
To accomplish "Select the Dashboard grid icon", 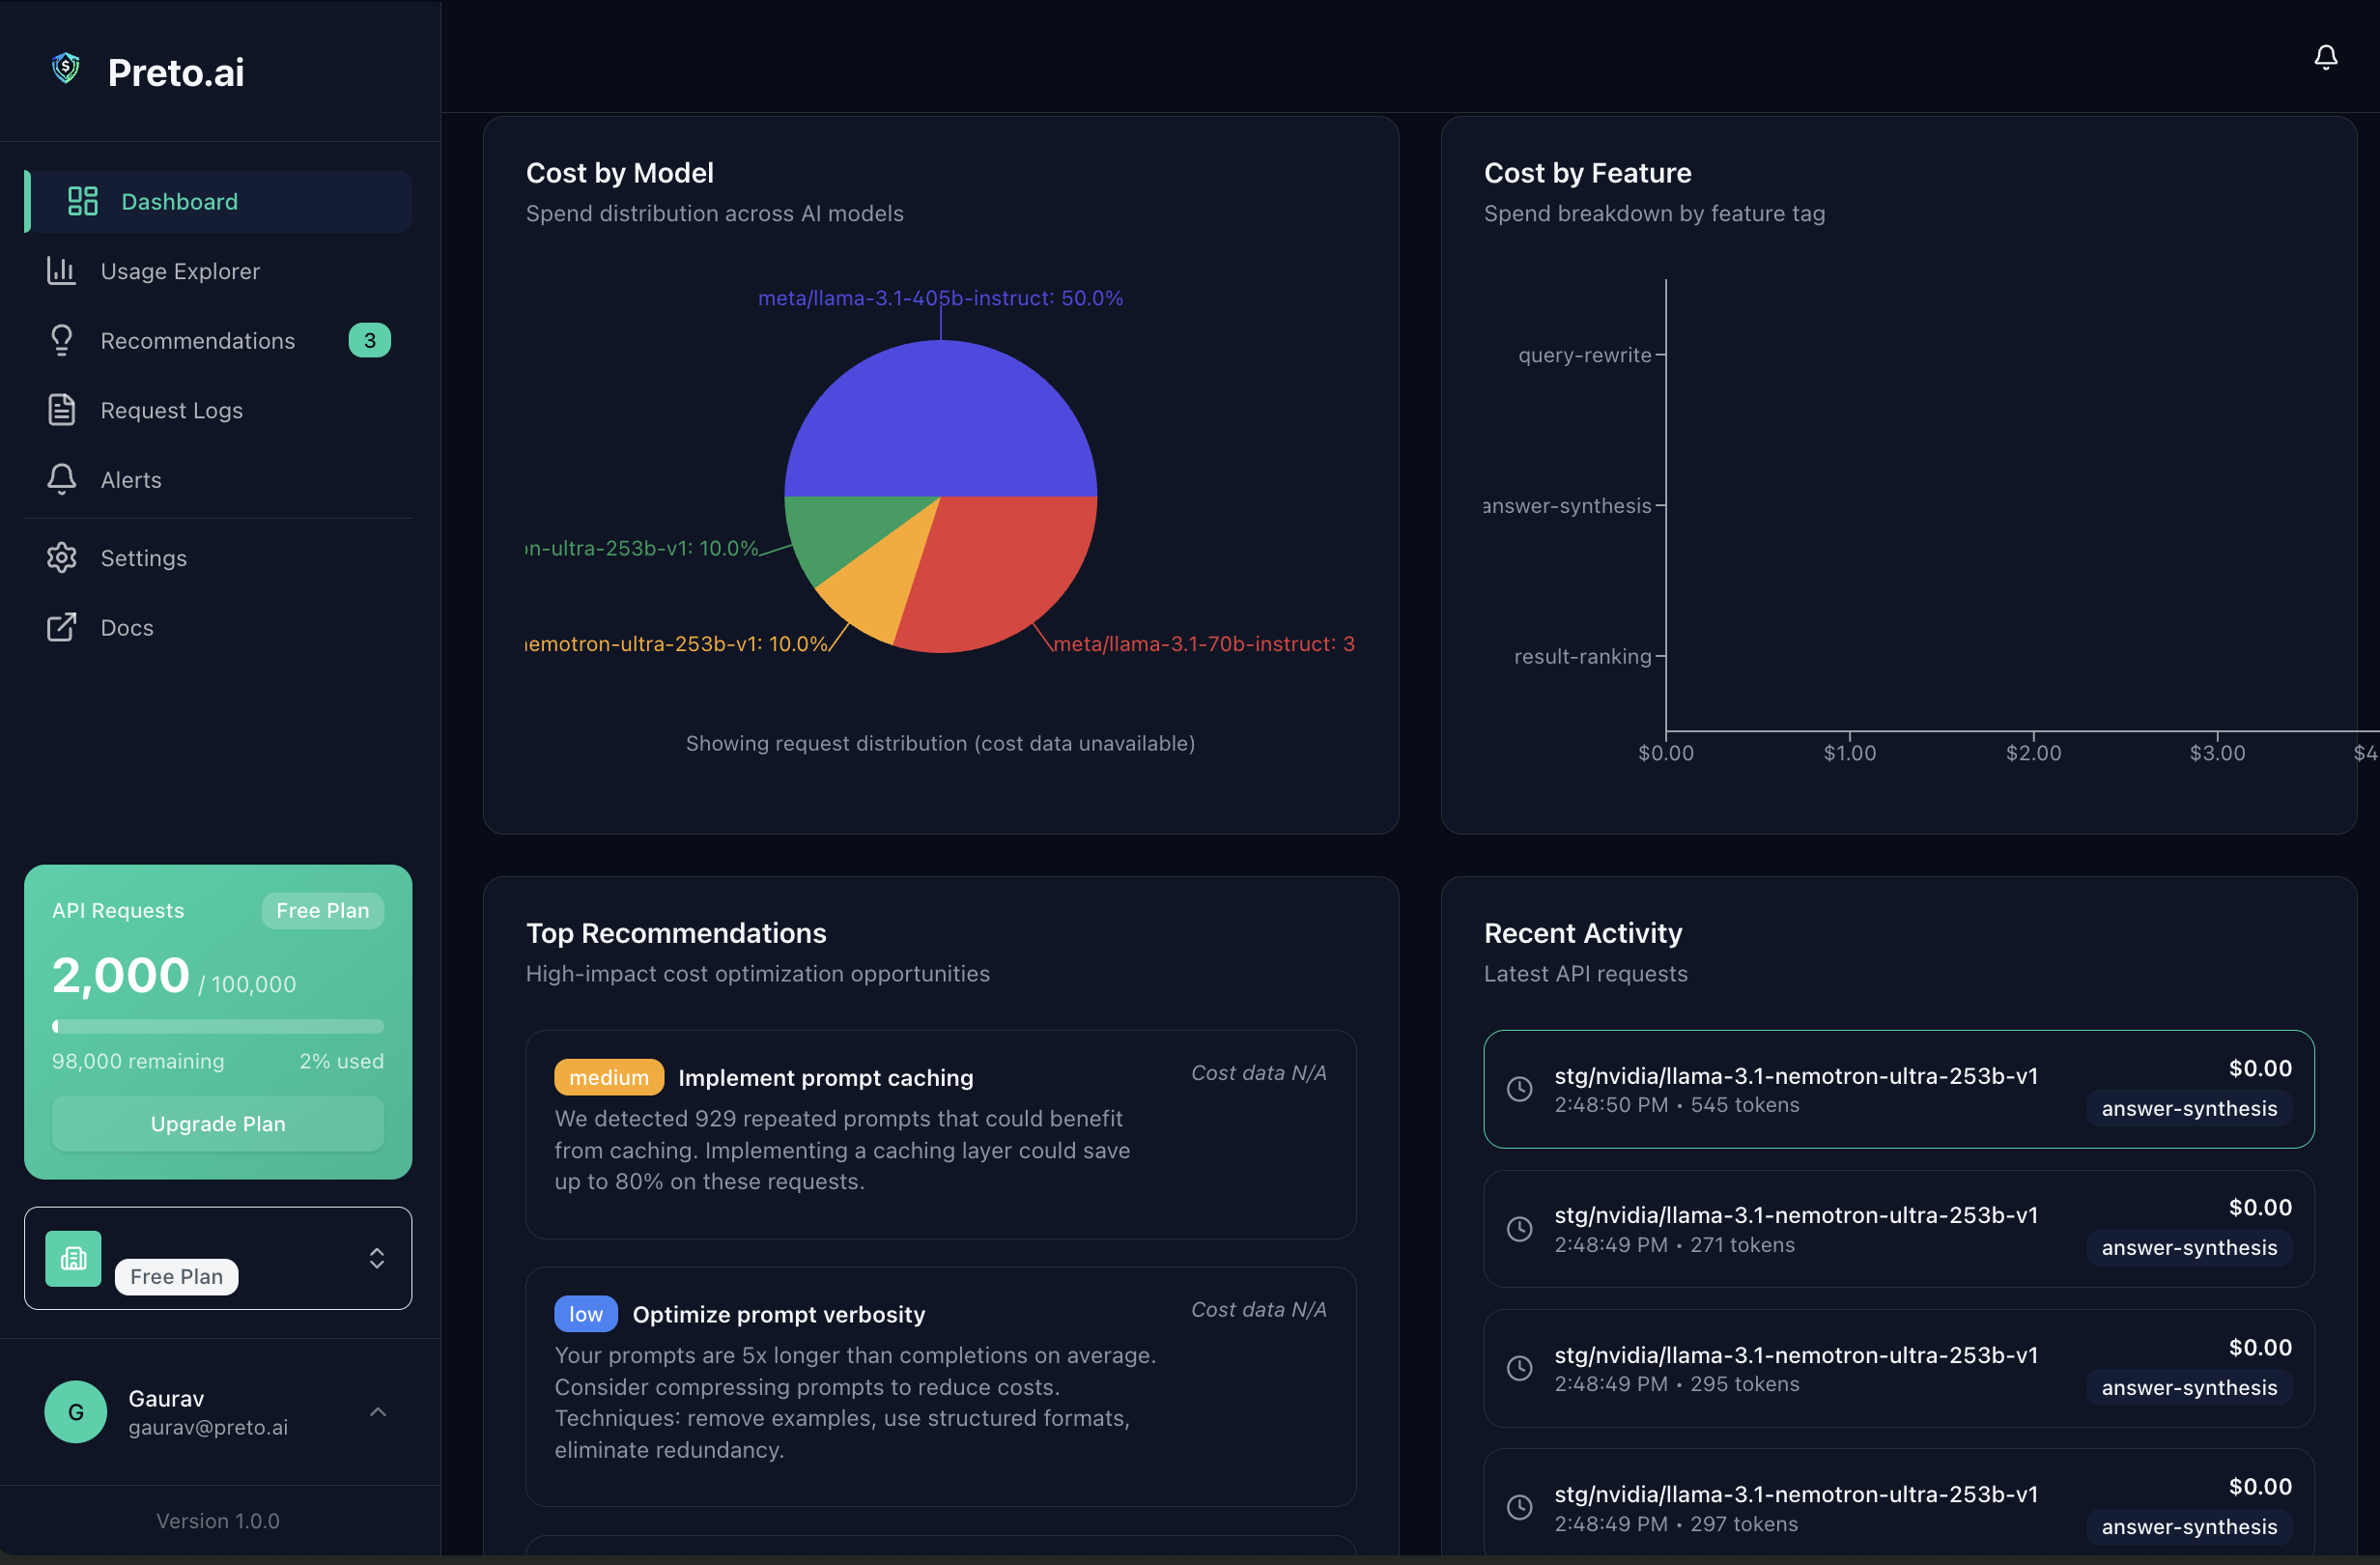I will point(83,200).
